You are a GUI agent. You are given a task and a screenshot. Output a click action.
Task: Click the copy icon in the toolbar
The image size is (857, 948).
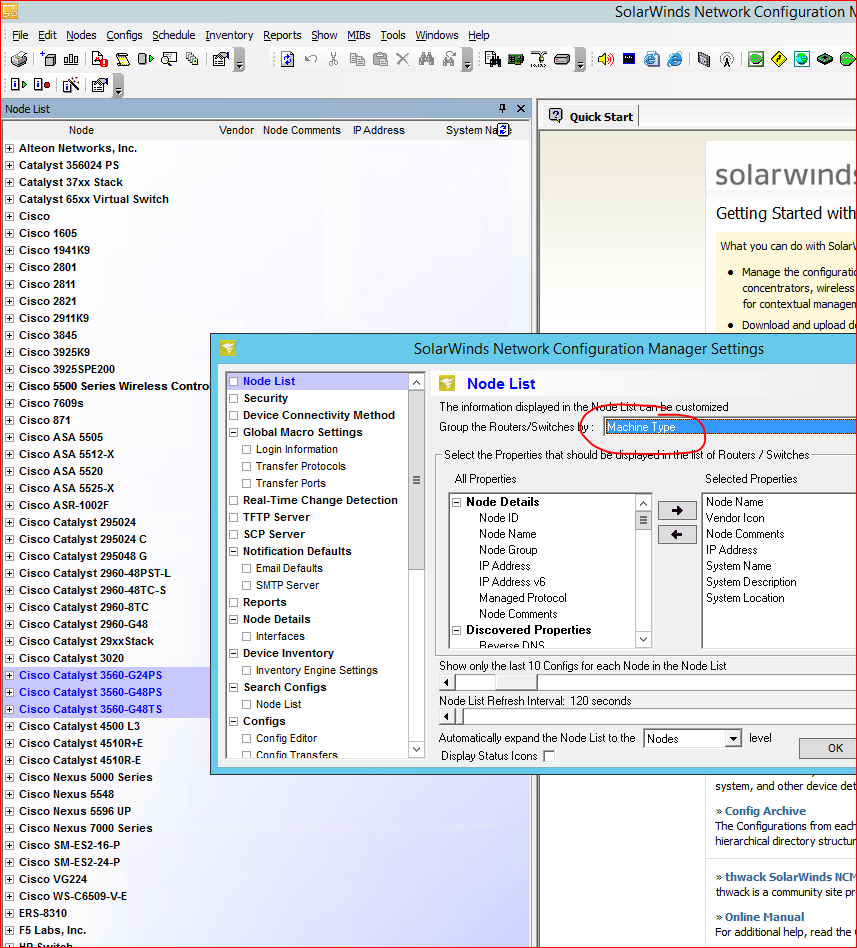357,59
